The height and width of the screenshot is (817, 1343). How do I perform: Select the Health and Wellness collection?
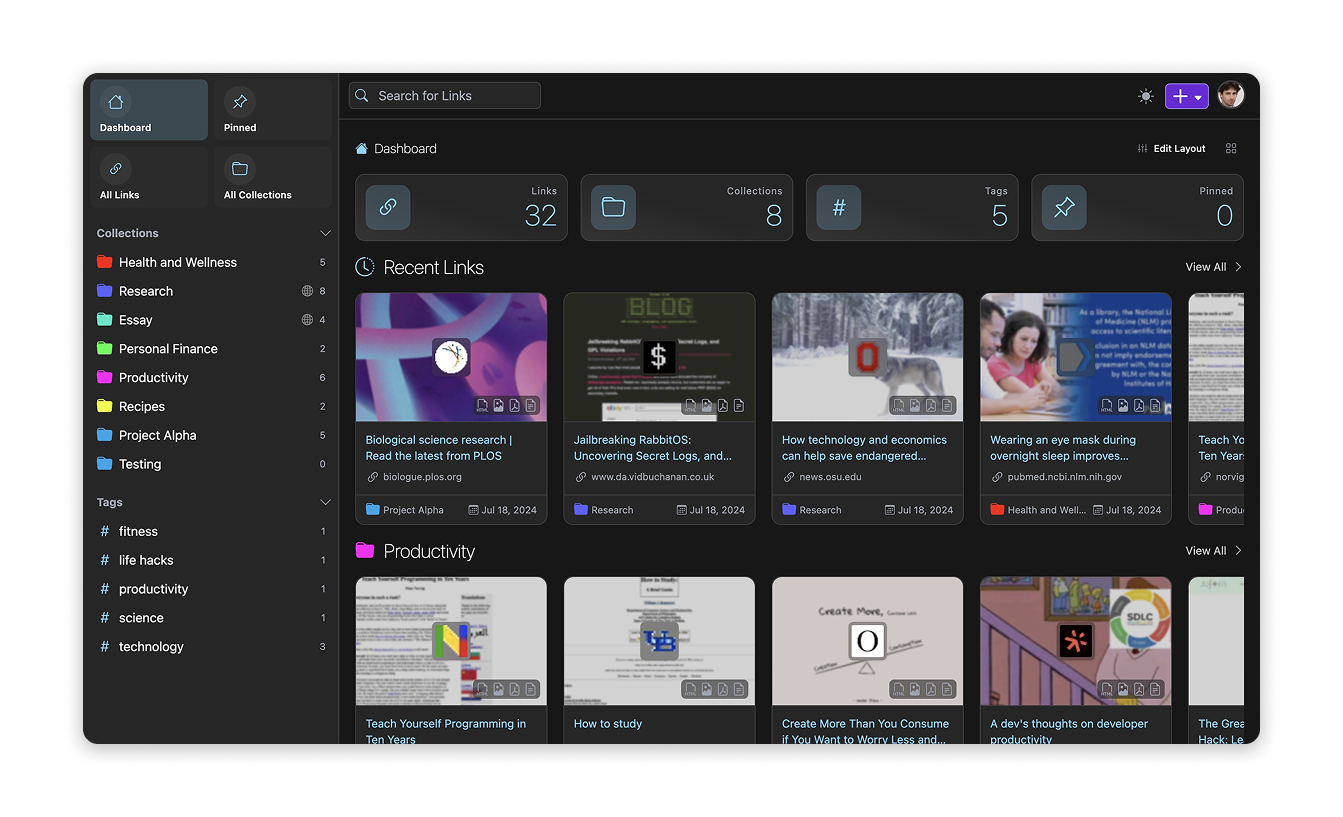point(178,262)
